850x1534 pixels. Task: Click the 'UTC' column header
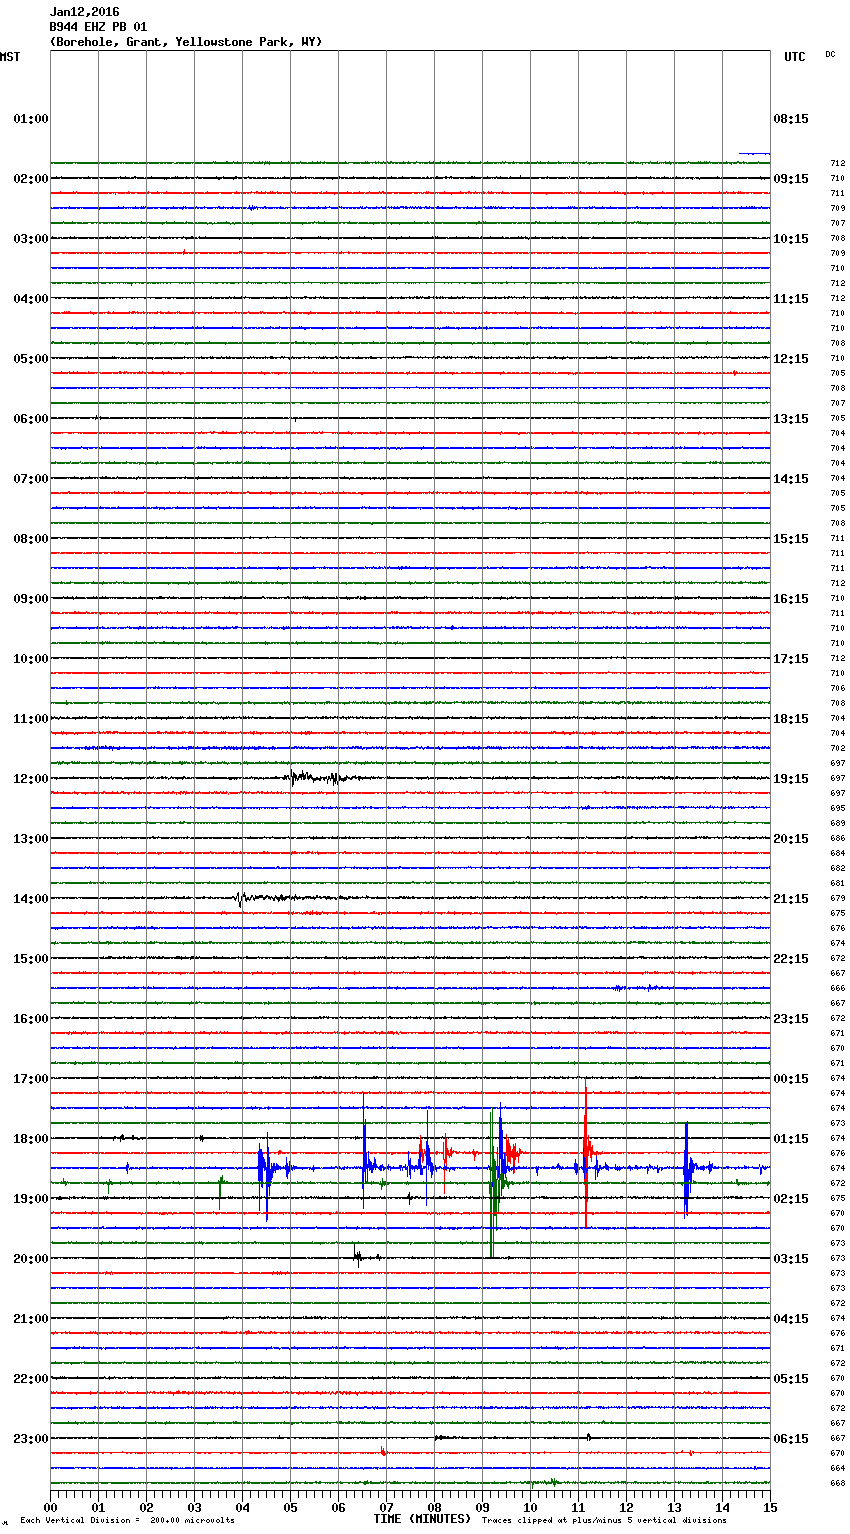pos(794,57)
